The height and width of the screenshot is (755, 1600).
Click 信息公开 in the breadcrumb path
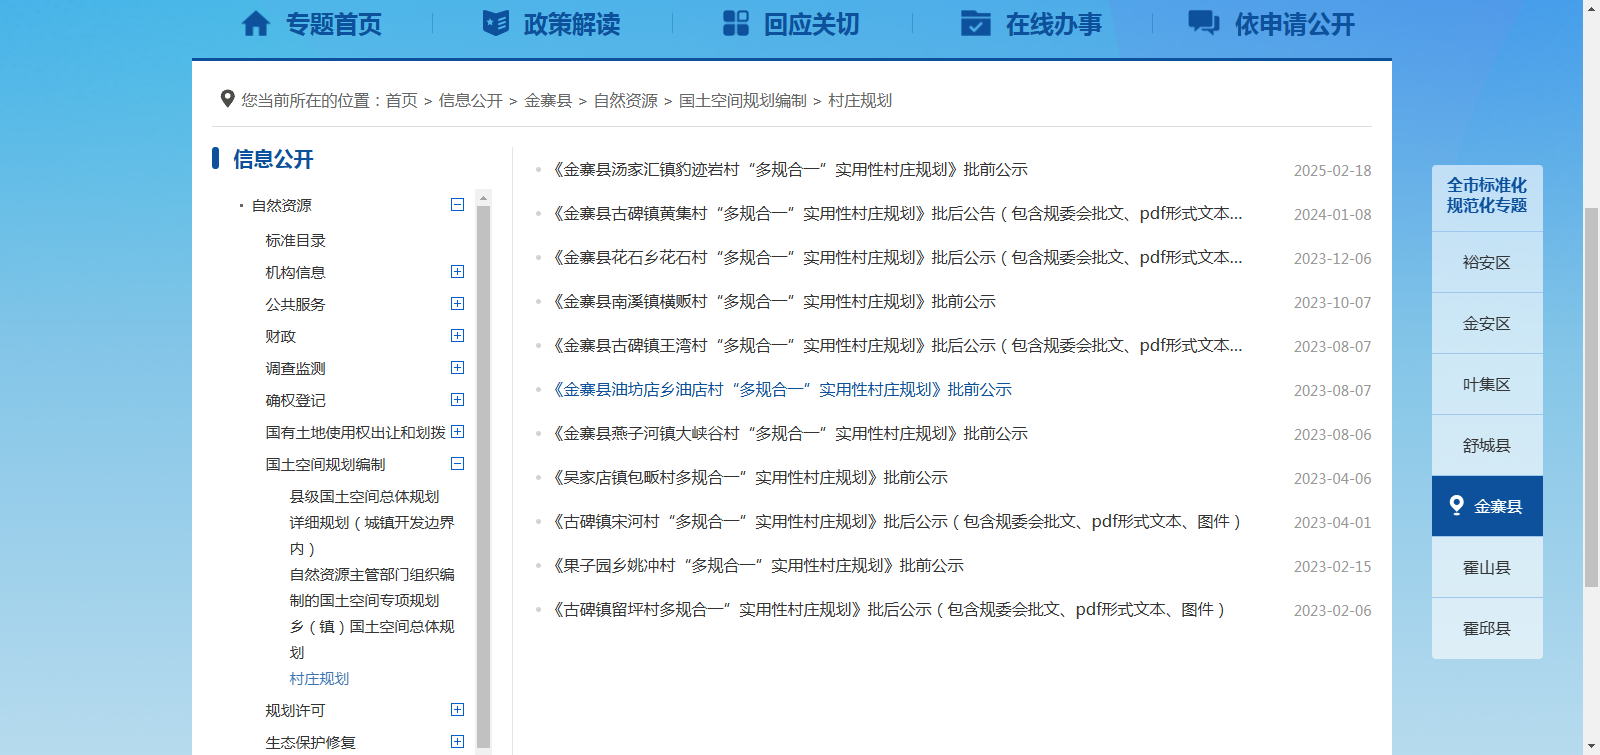click(470, 101)
